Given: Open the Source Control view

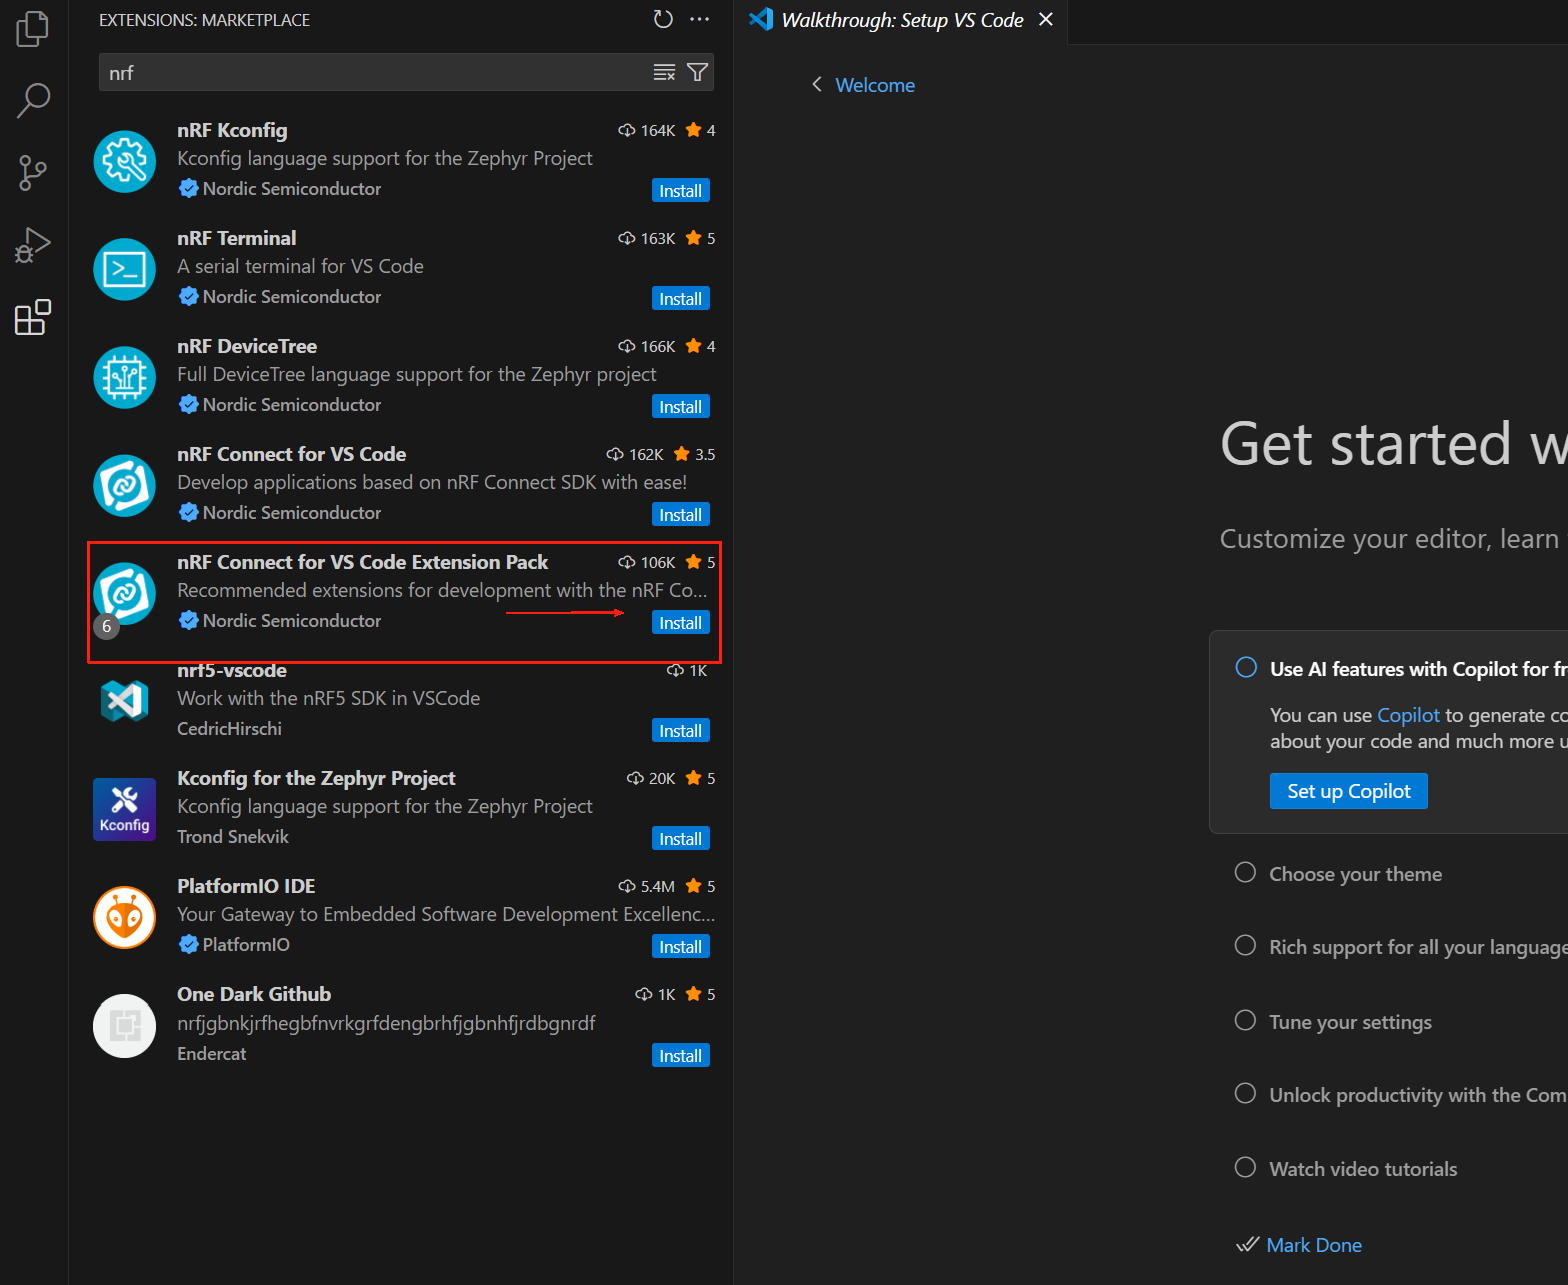Looking at the screenshot, I should (x=33, y=173).
